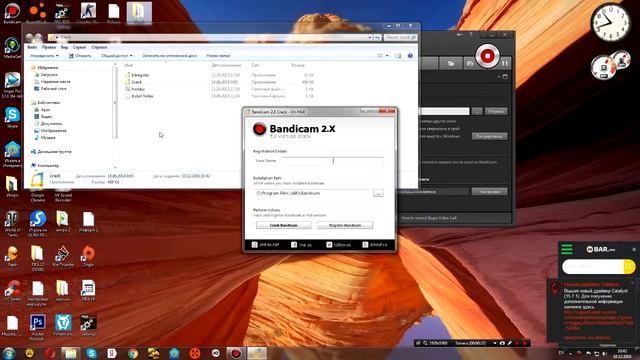This screenshot has width=640, height=360.
Task: Click the site link icon in crack footer
Action: coord(255,245)
